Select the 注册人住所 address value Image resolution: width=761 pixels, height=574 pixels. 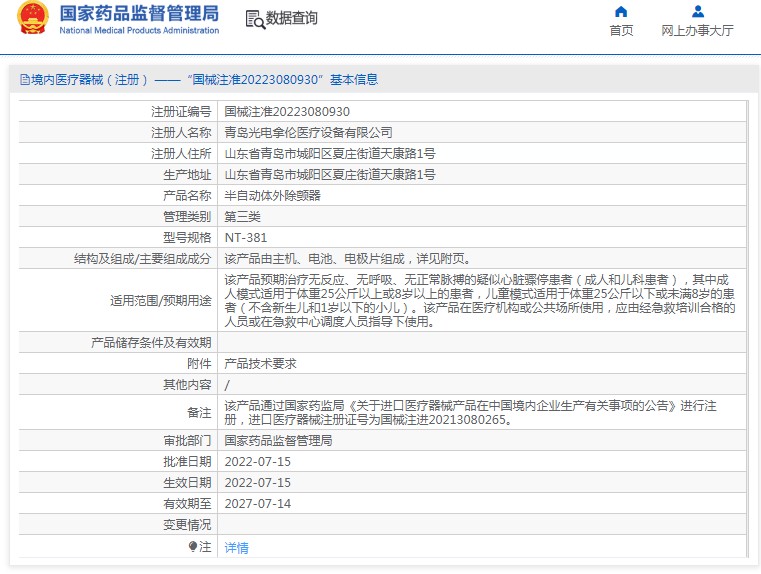point(330,154)
